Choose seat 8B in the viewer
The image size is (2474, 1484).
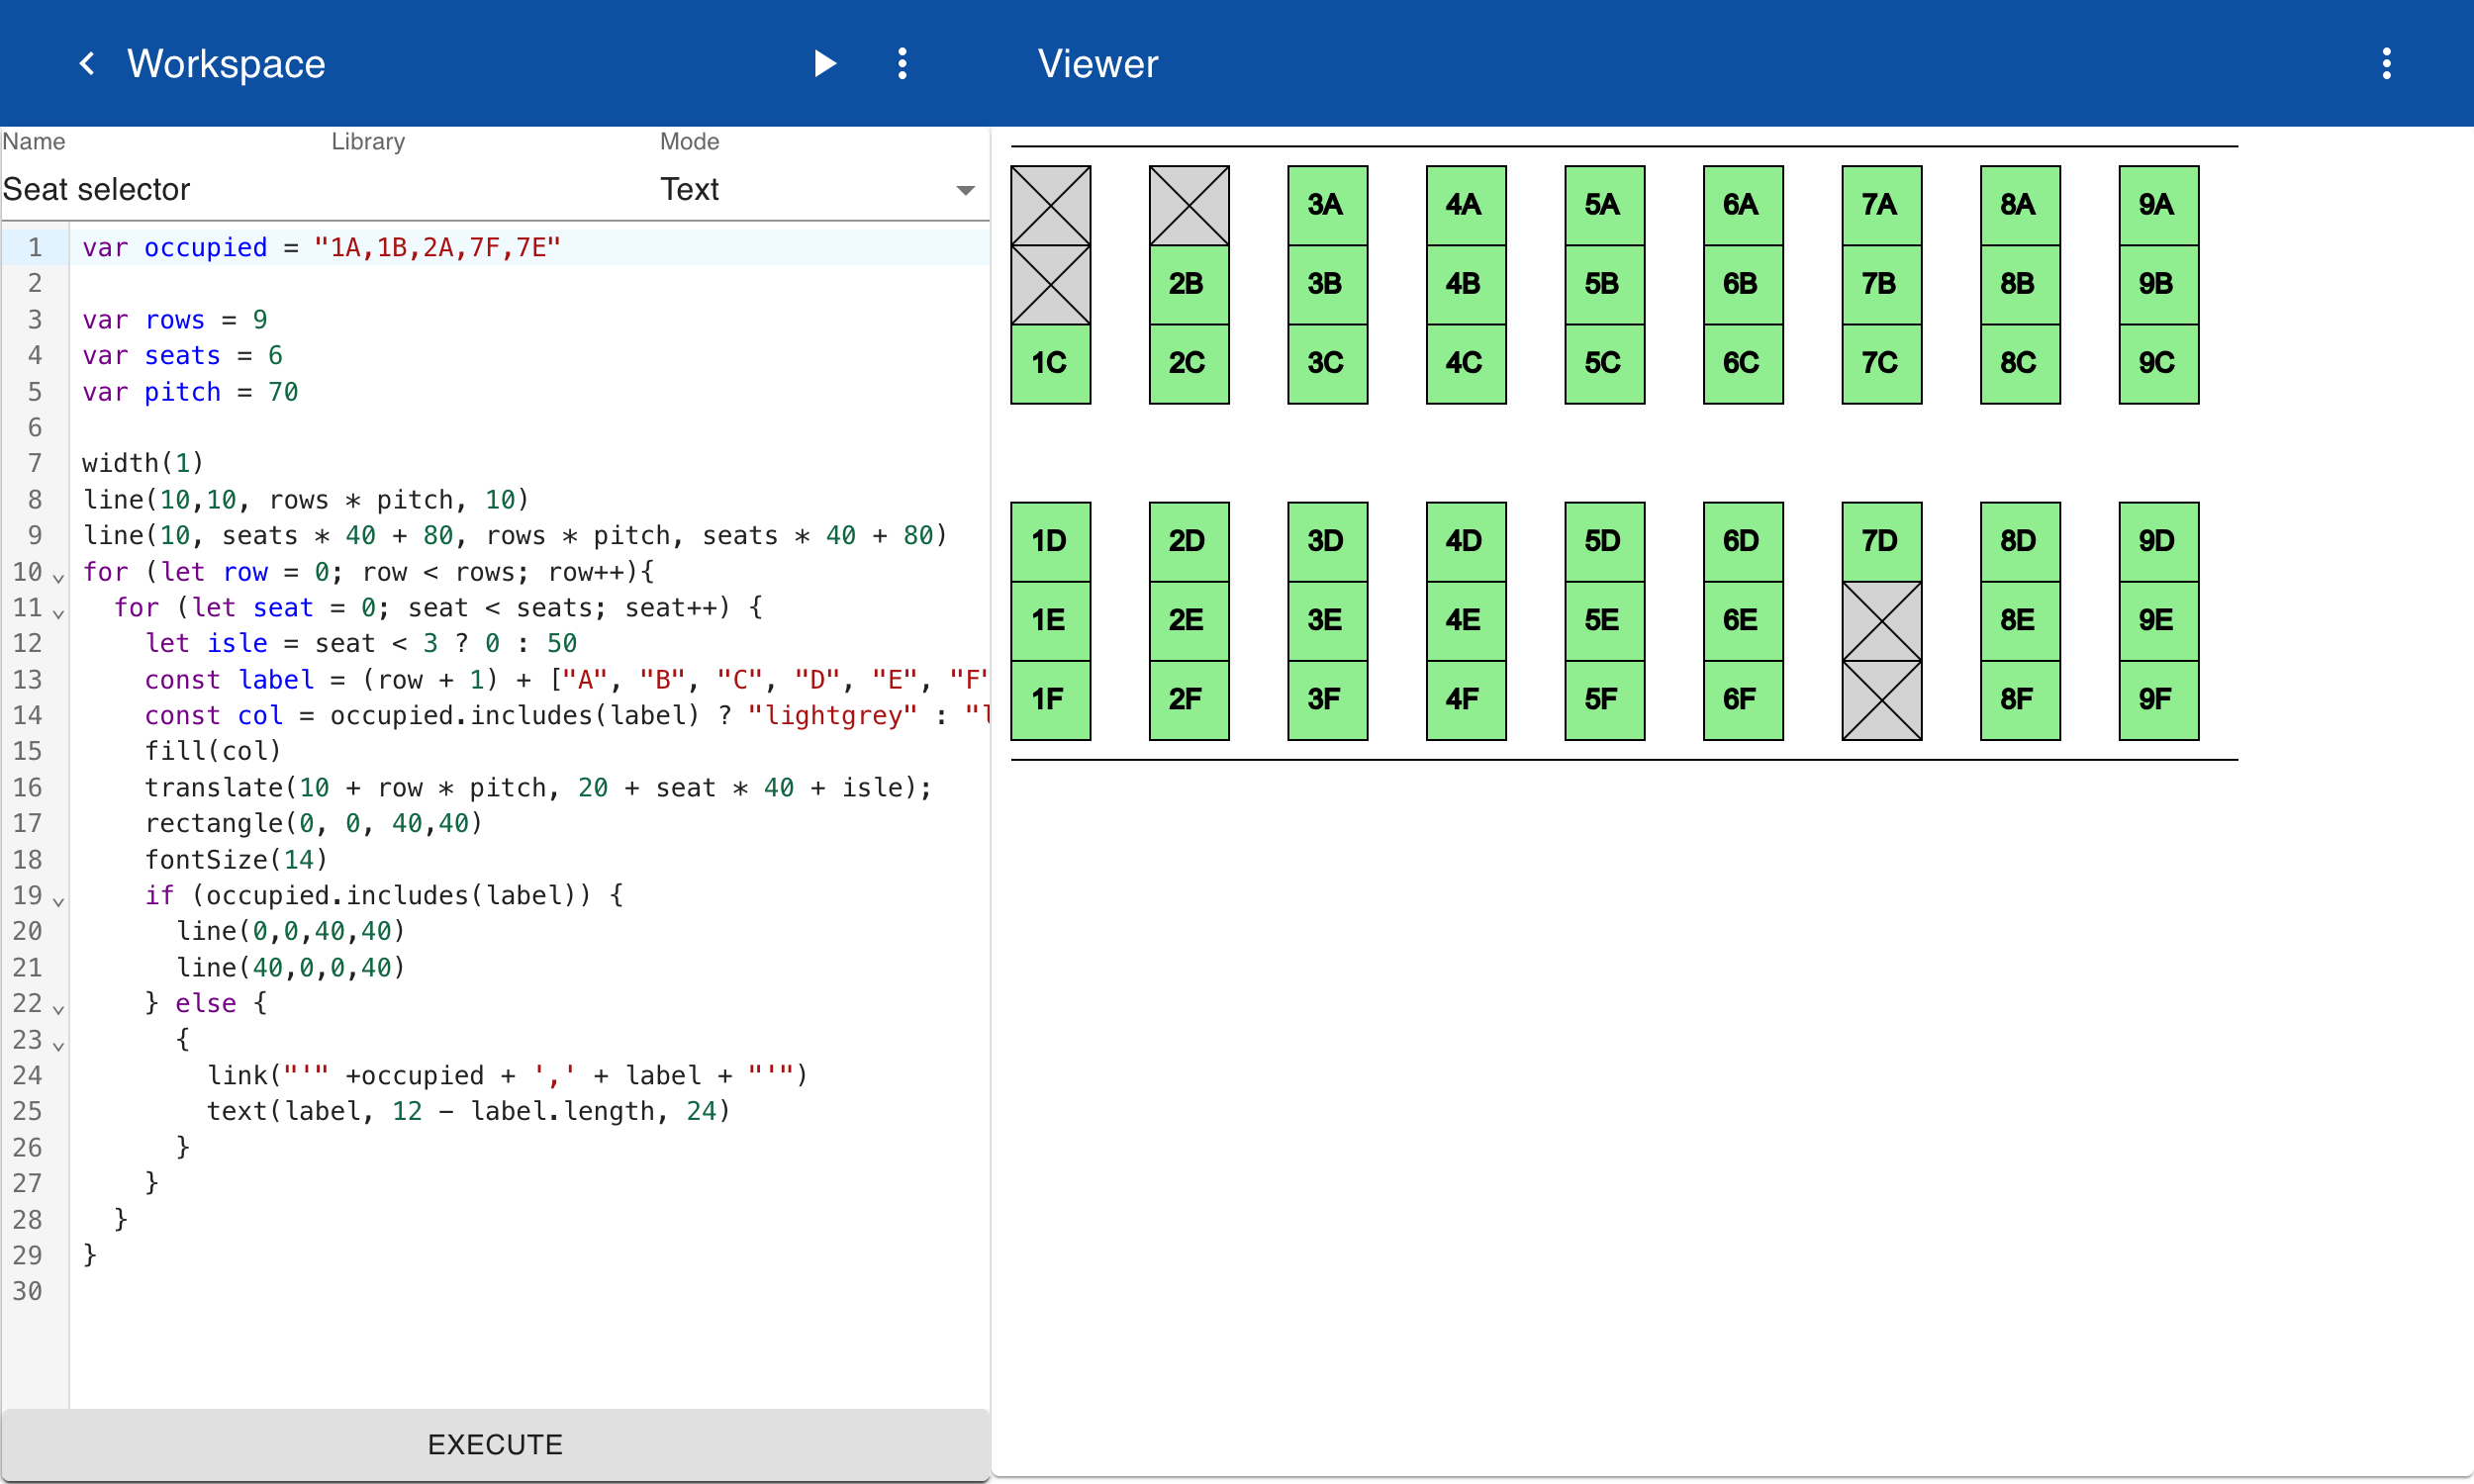[2019, 284]
